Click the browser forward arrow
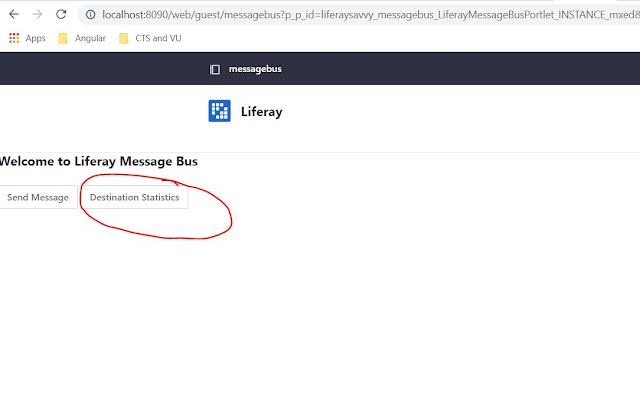This screenshot has height=417, width=640. tap(38, 14)
